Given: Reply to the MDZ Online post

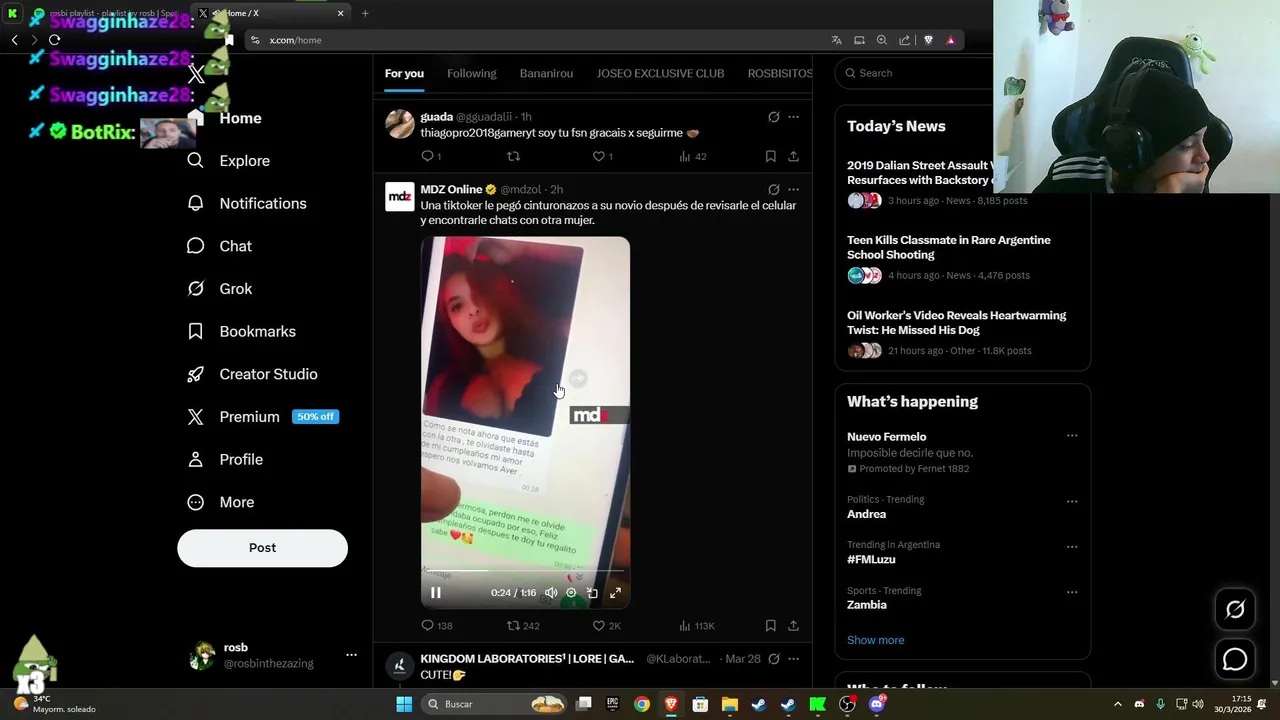Looking at the screenshot, I should [x=437, y=626].
